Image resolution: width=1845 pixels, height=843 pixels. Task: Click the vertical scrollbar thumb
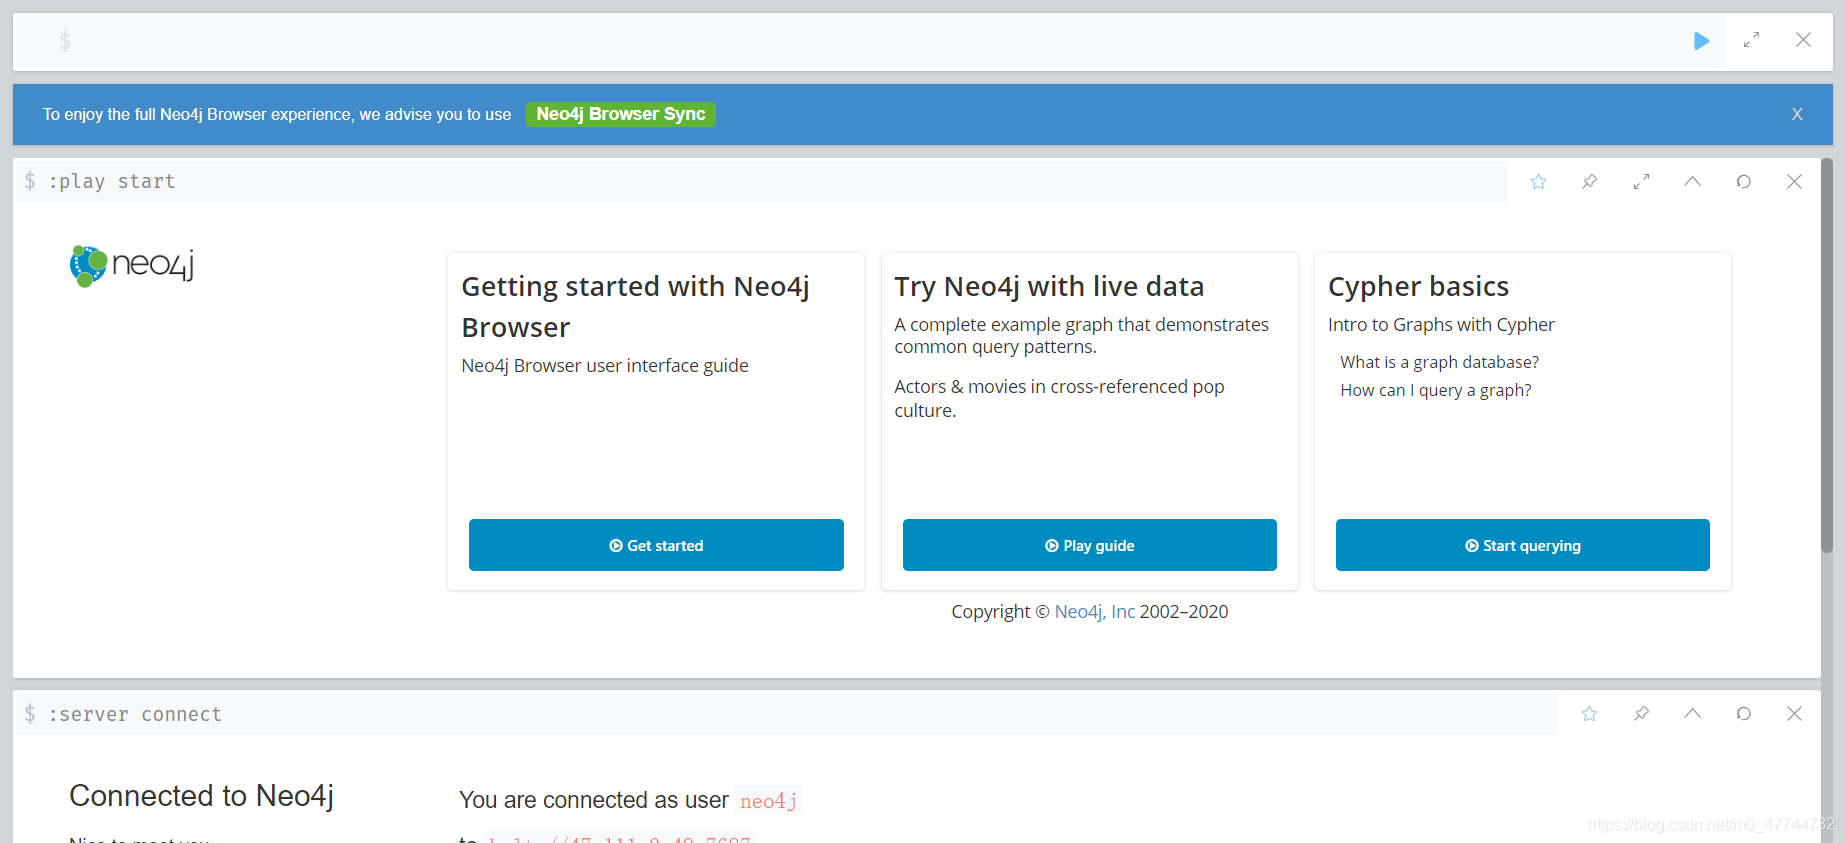1827,355
